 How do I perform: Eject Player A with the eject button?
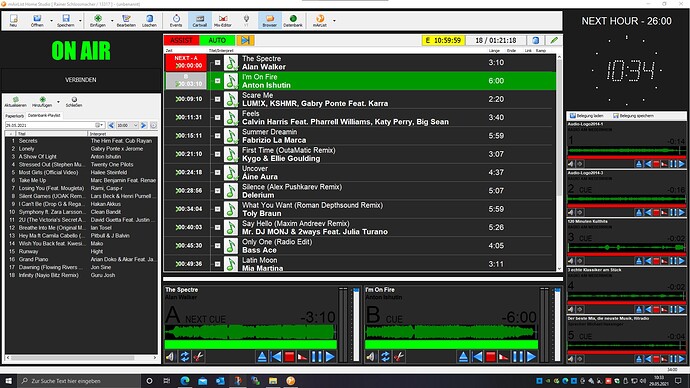pyautogui.click(x=262, y=357)
